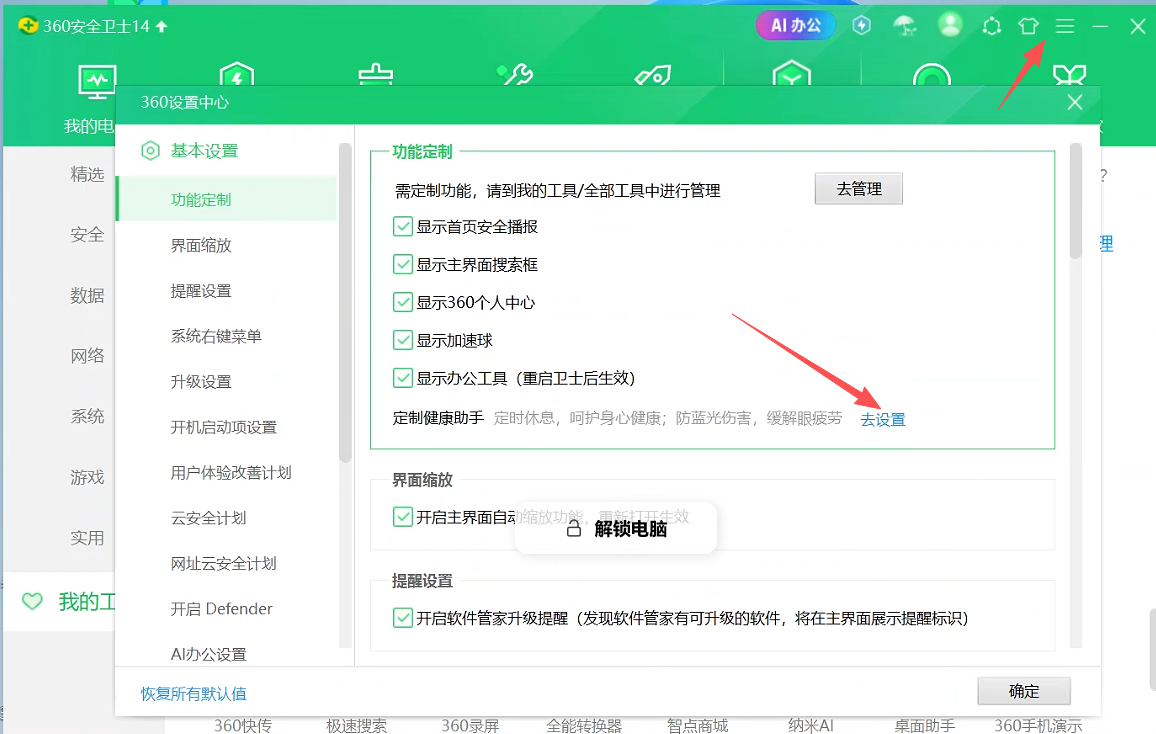Click the T-shirt skin change icon
1156x734 pixels.
1028,27
